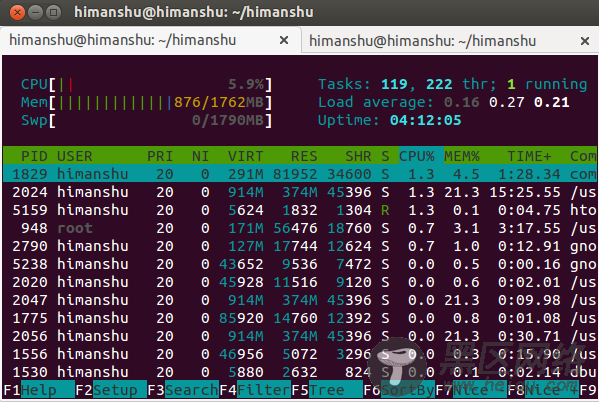
Task: Select process row with PID 2020
Action: click(x=300, y=282)
